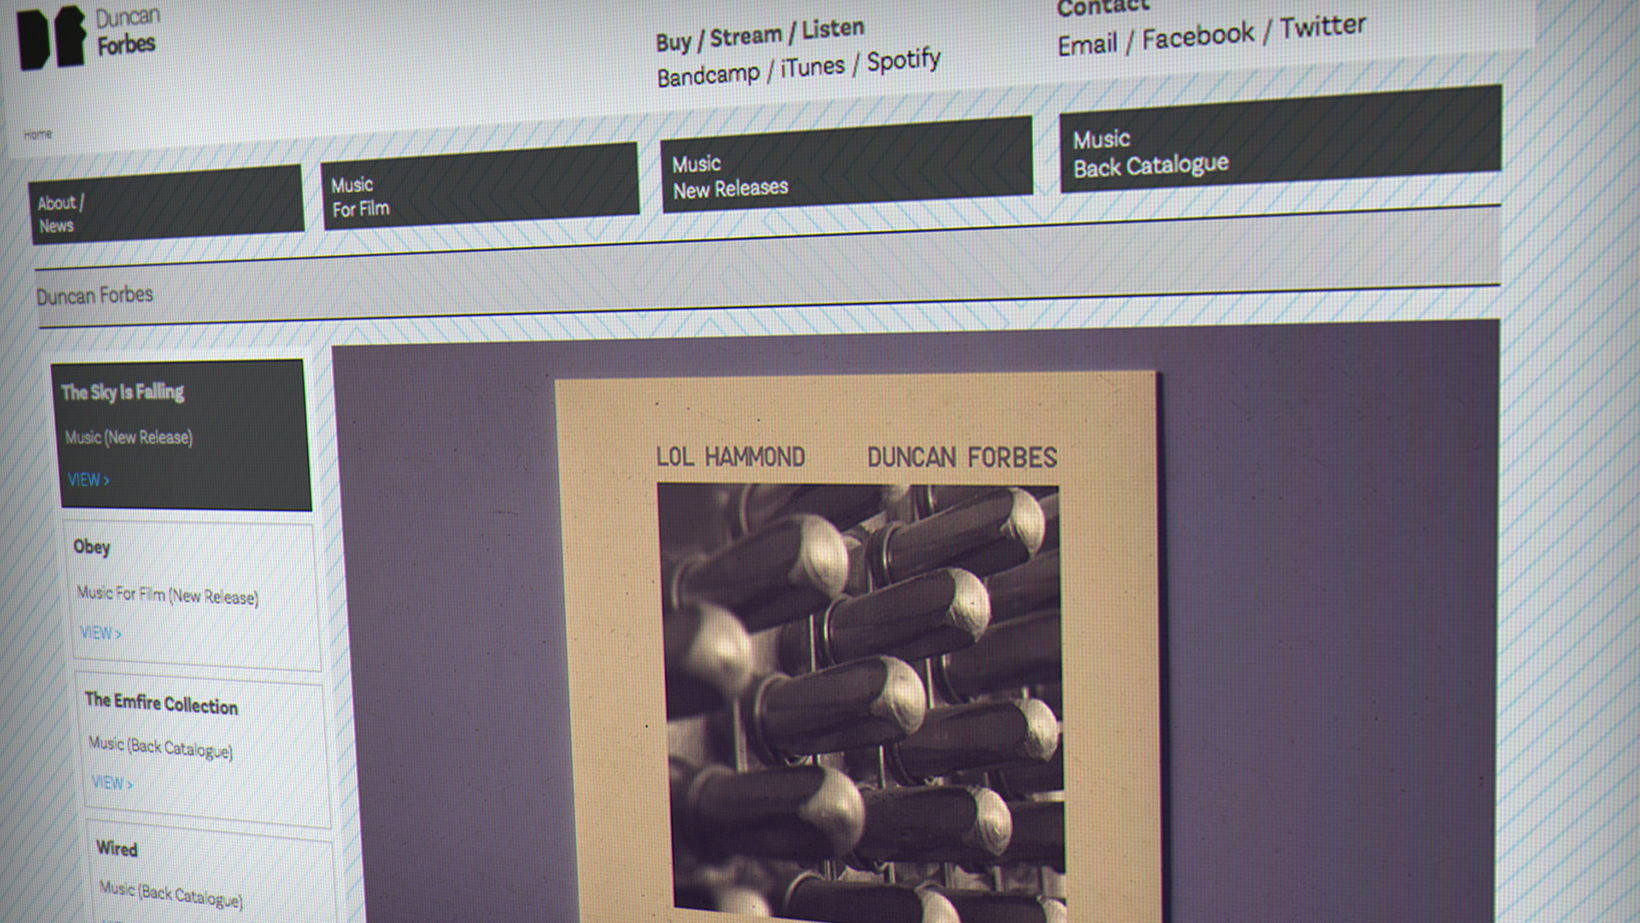Visit the Facebook page link
This screenshot has height=923, width=1640.
pos(1197,36)
